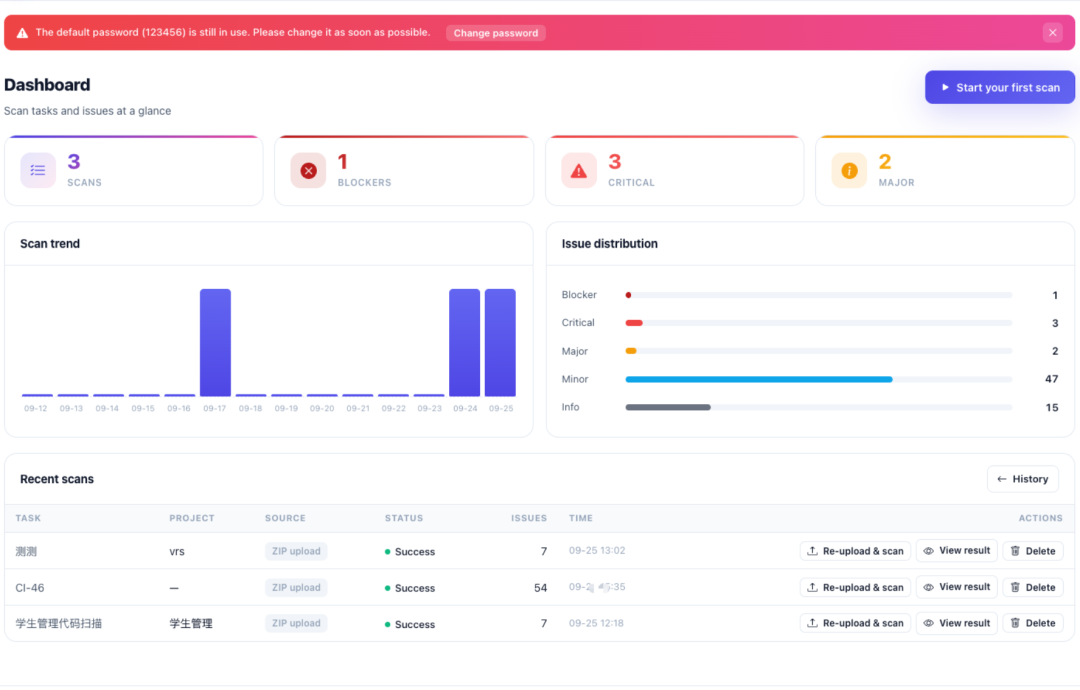
Task: Click the ZIP upload tag for 学生管理代码扫描
Action: click(296, 623)
